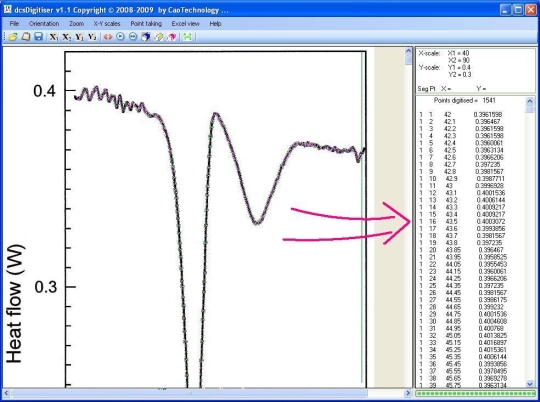Click the save floppy disk icon
Image resolution: width=540 pixels, height=402 pixels.
click(38, 37)
